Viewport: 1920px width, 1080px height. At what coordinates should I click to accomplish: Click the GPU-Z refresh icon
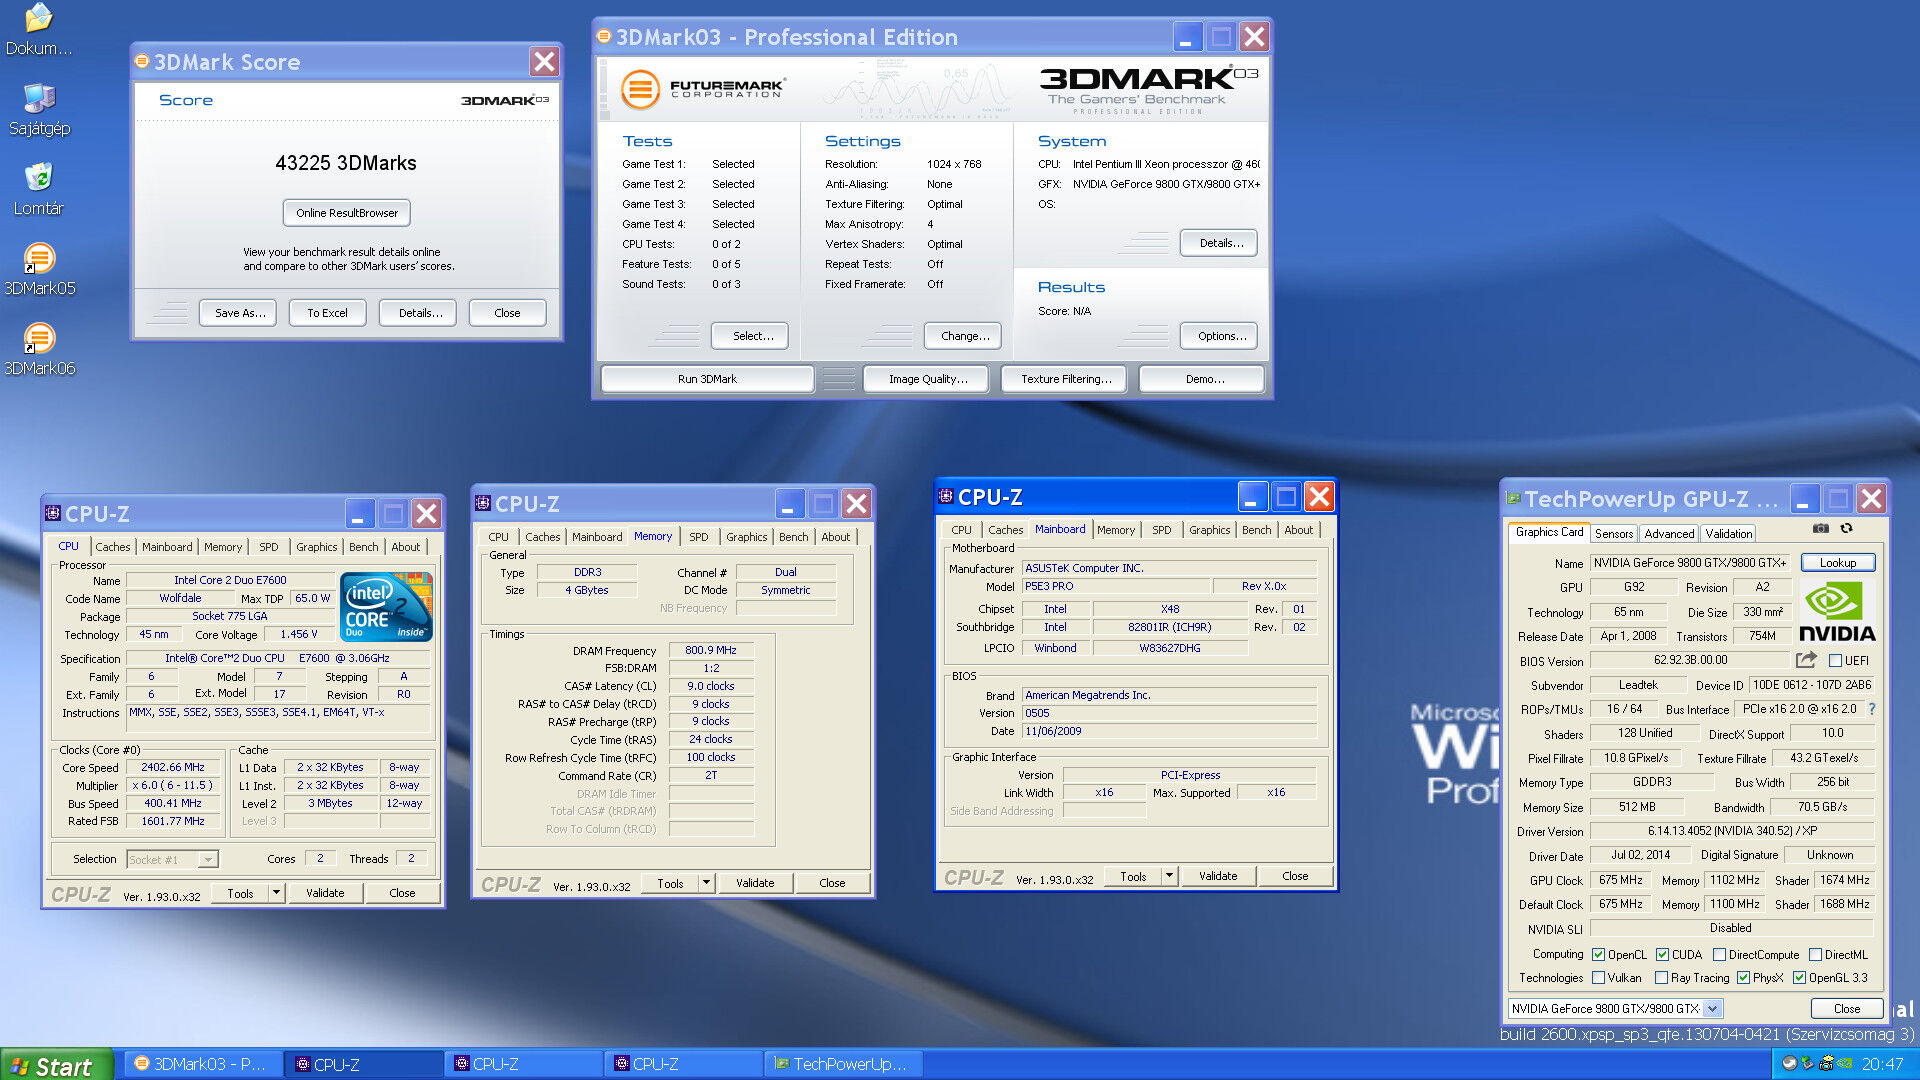click(x=1846, y=529)
